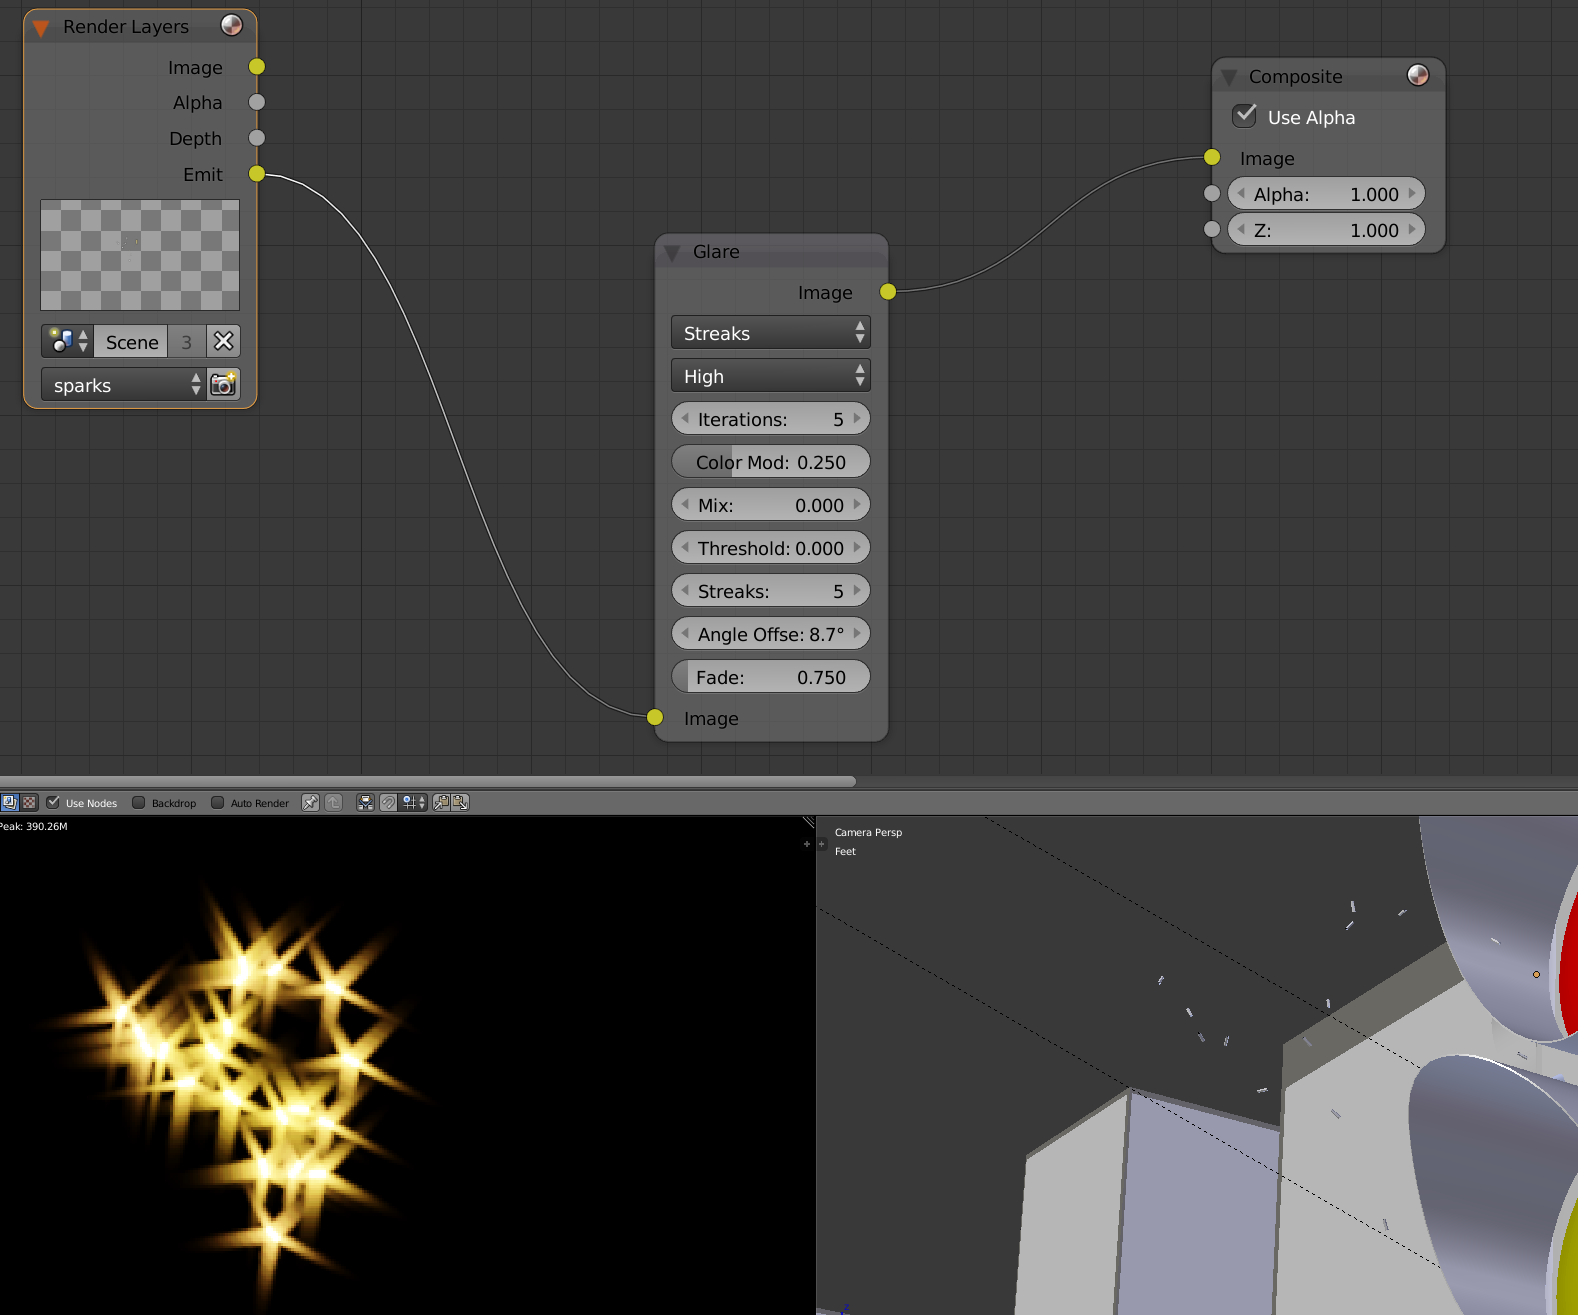The width and height of the screenshot is (1578, 1315).
Task: Click the Render Layers preview sphere icon
Action: [231, 25]
